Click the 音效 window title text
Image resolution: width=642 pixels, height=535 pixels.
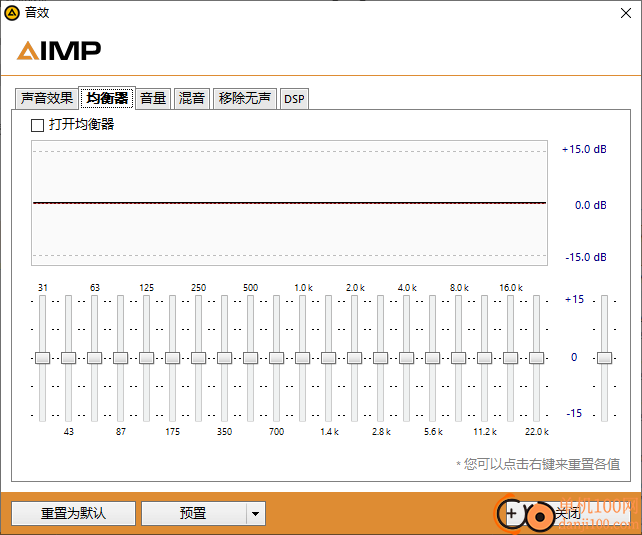(37, 13)
